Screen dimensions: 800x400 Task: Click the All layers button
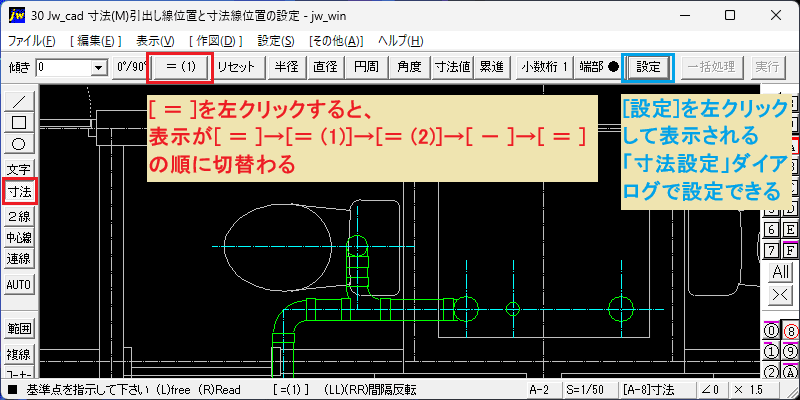[781, 271]
